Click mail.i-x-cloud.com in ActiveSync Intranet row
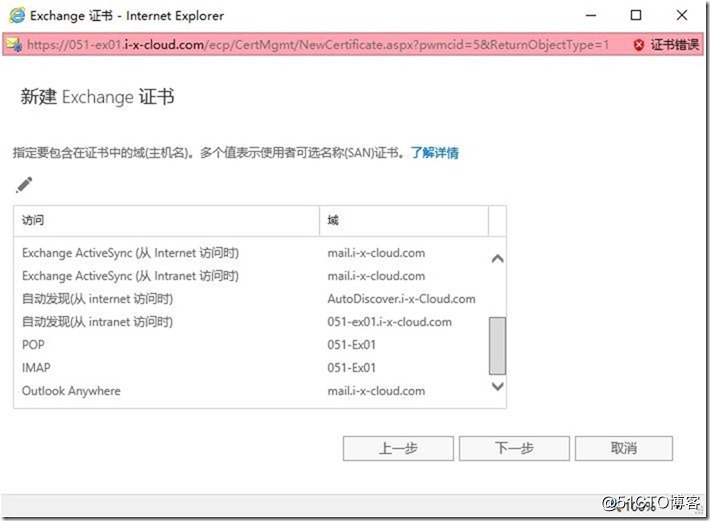Image resolution: width=710 pixels, height=521 pixels. pos(376,276)
